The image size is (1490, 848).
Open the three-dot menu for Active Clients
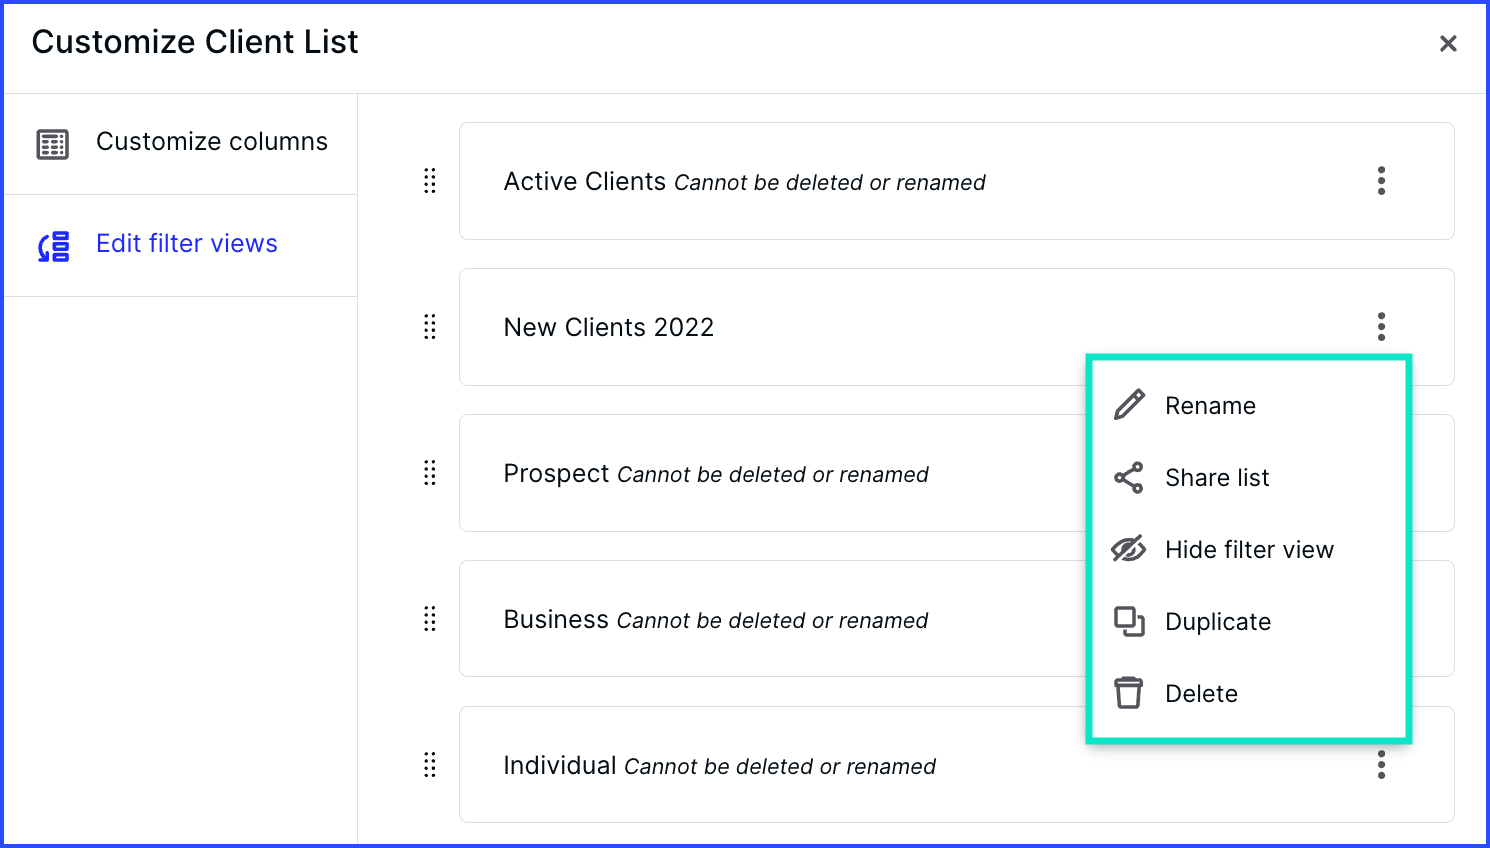[1381, 181]
